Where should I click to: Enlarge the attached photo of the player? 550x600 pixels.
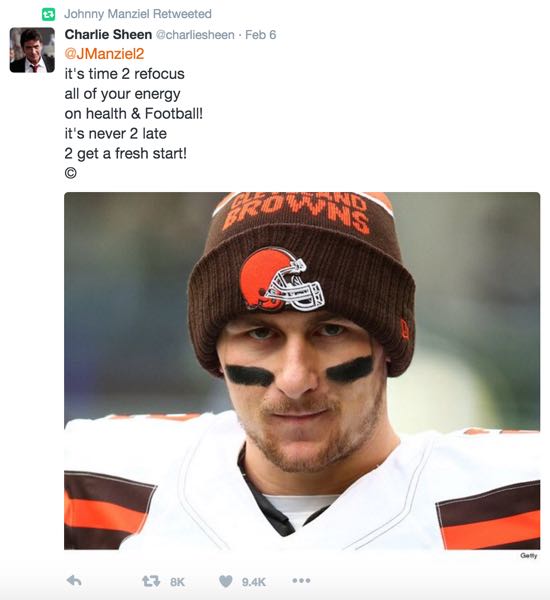pyautogui.click(x=302, y=371)
